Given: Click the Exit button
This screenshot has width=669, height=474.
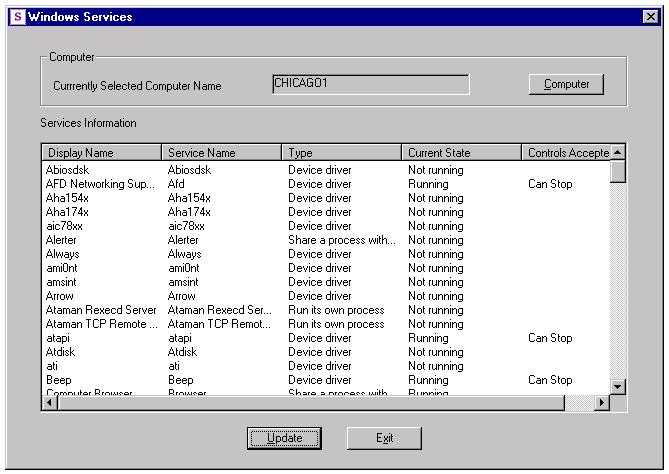Looking at the screenshot, I should (384, 438).
